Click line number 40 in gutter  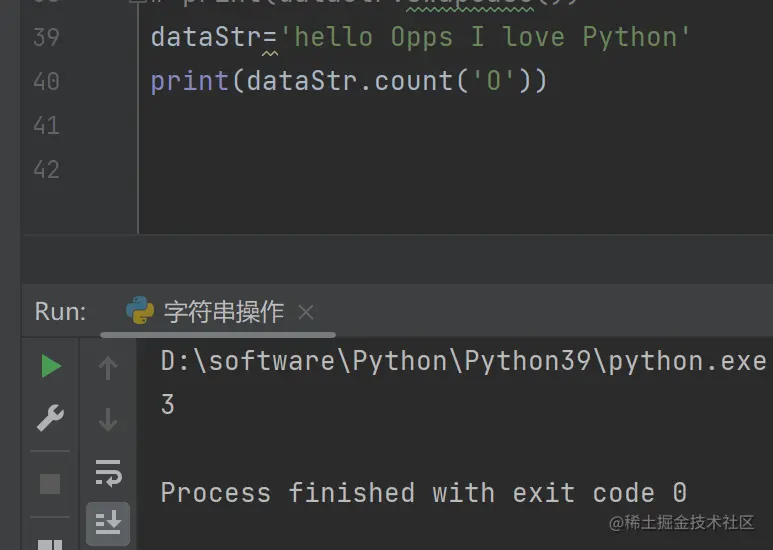point(46,81)
